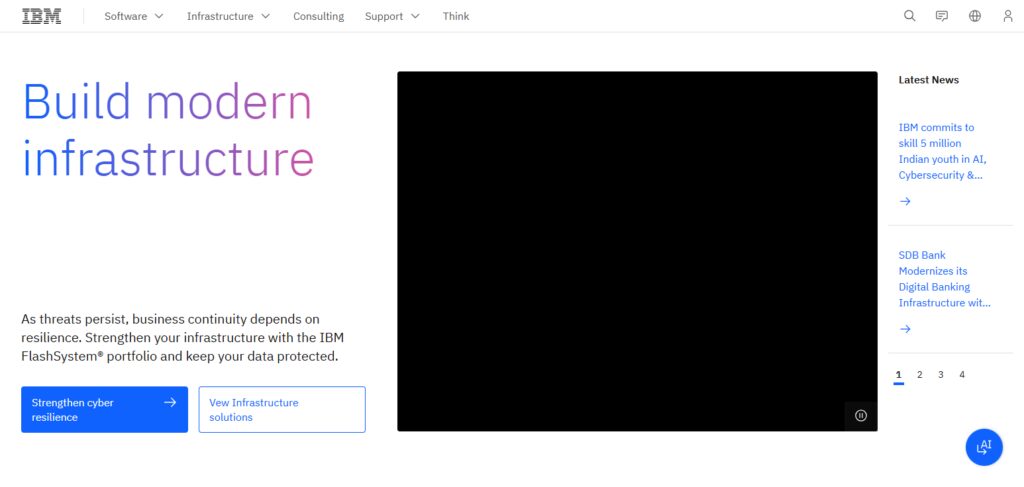Open the globe region selector icon

pos(974,16)
